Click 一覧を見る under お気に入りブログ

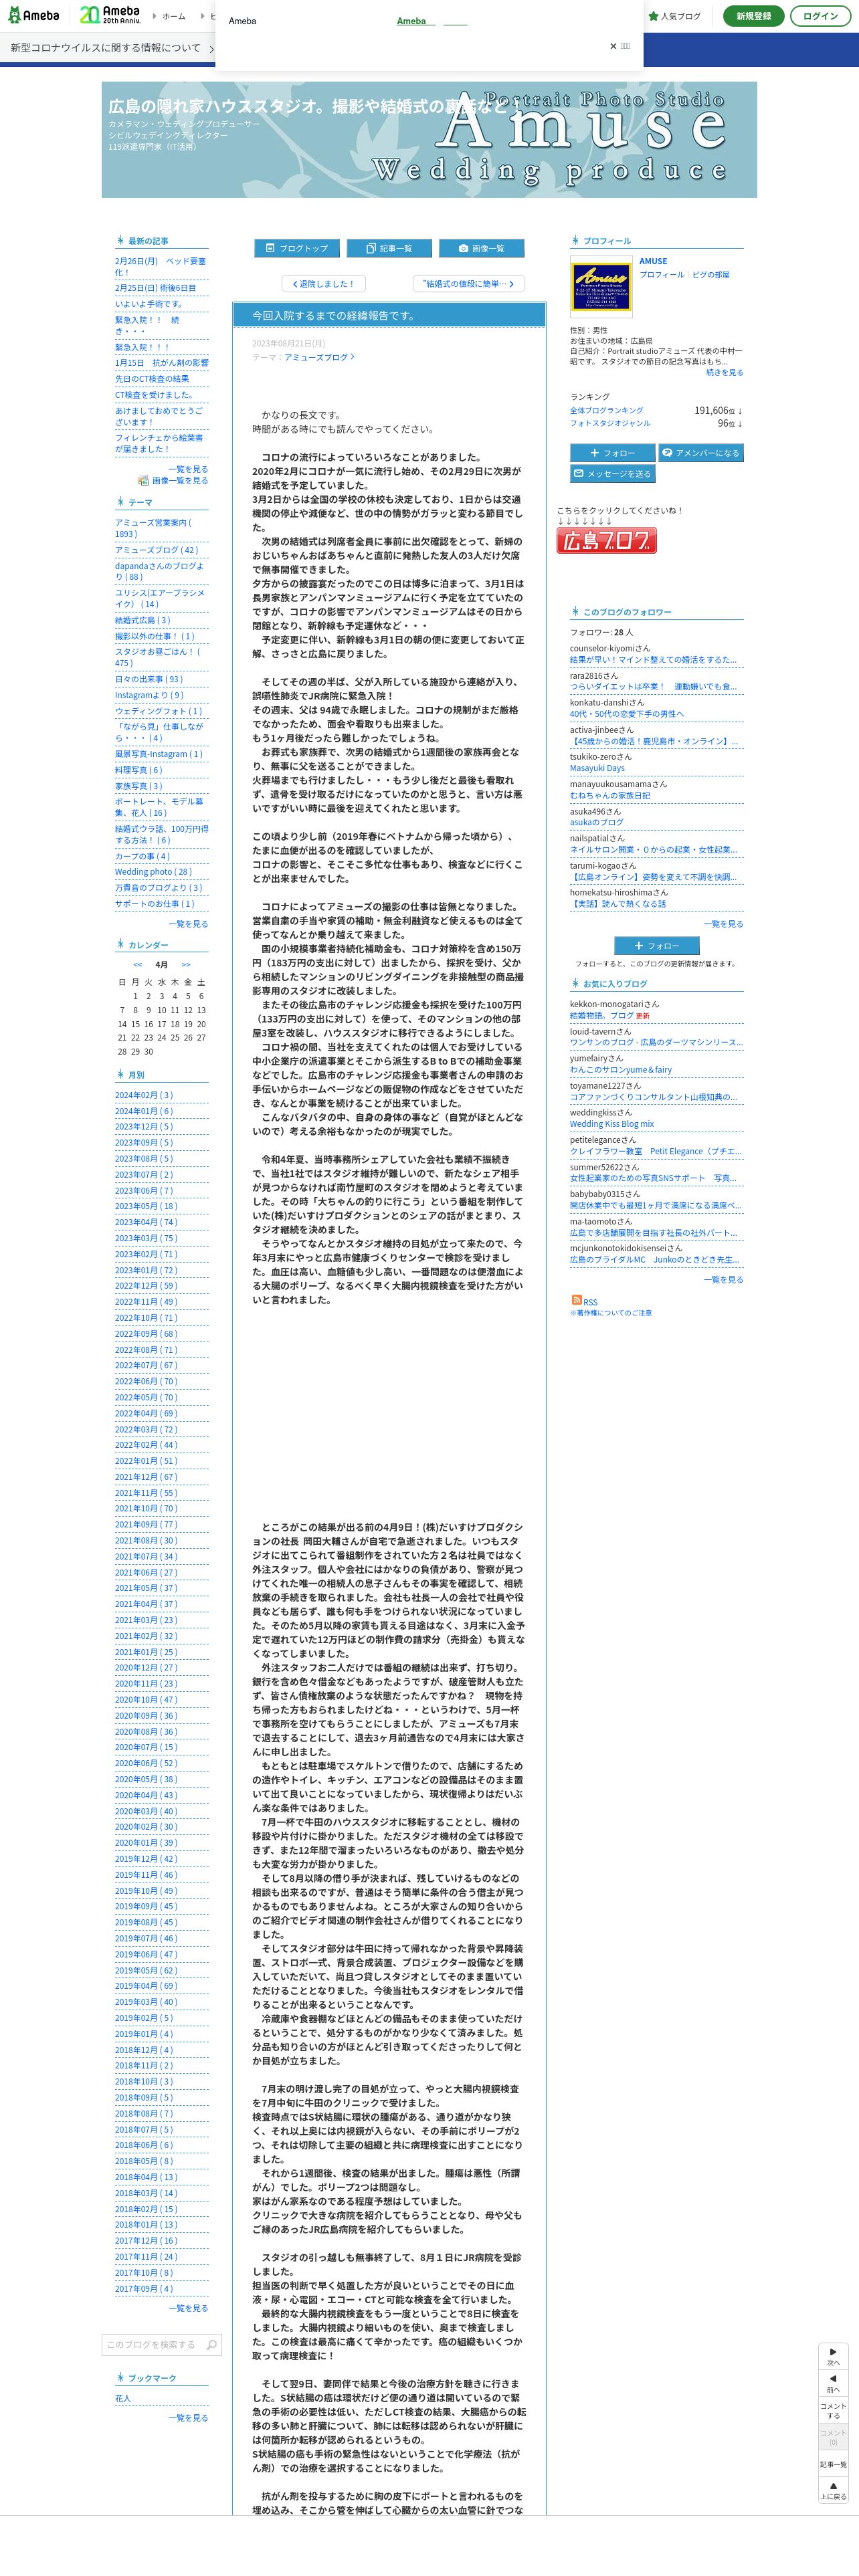pyautogui.click(x=724, y=1279)
